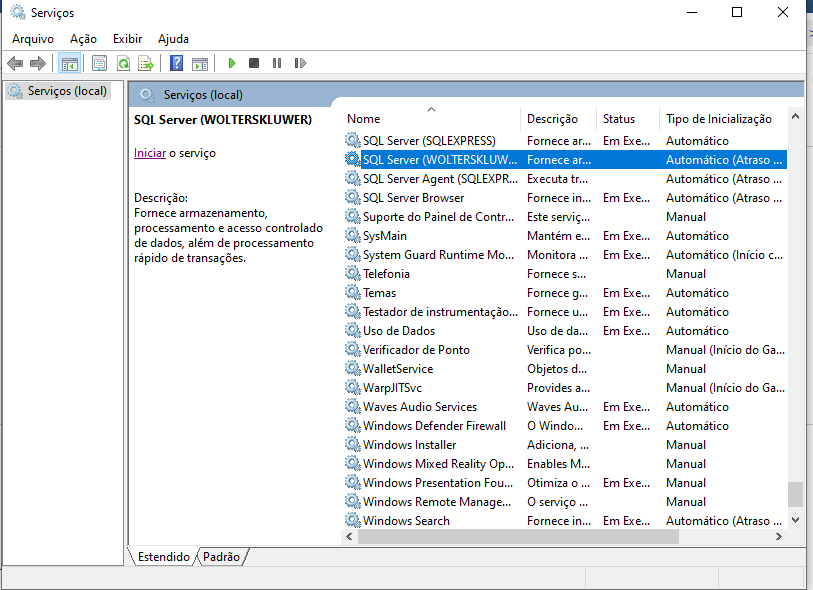Sort services by the Nome column header
813x590 pixels.
pos(431,119)
